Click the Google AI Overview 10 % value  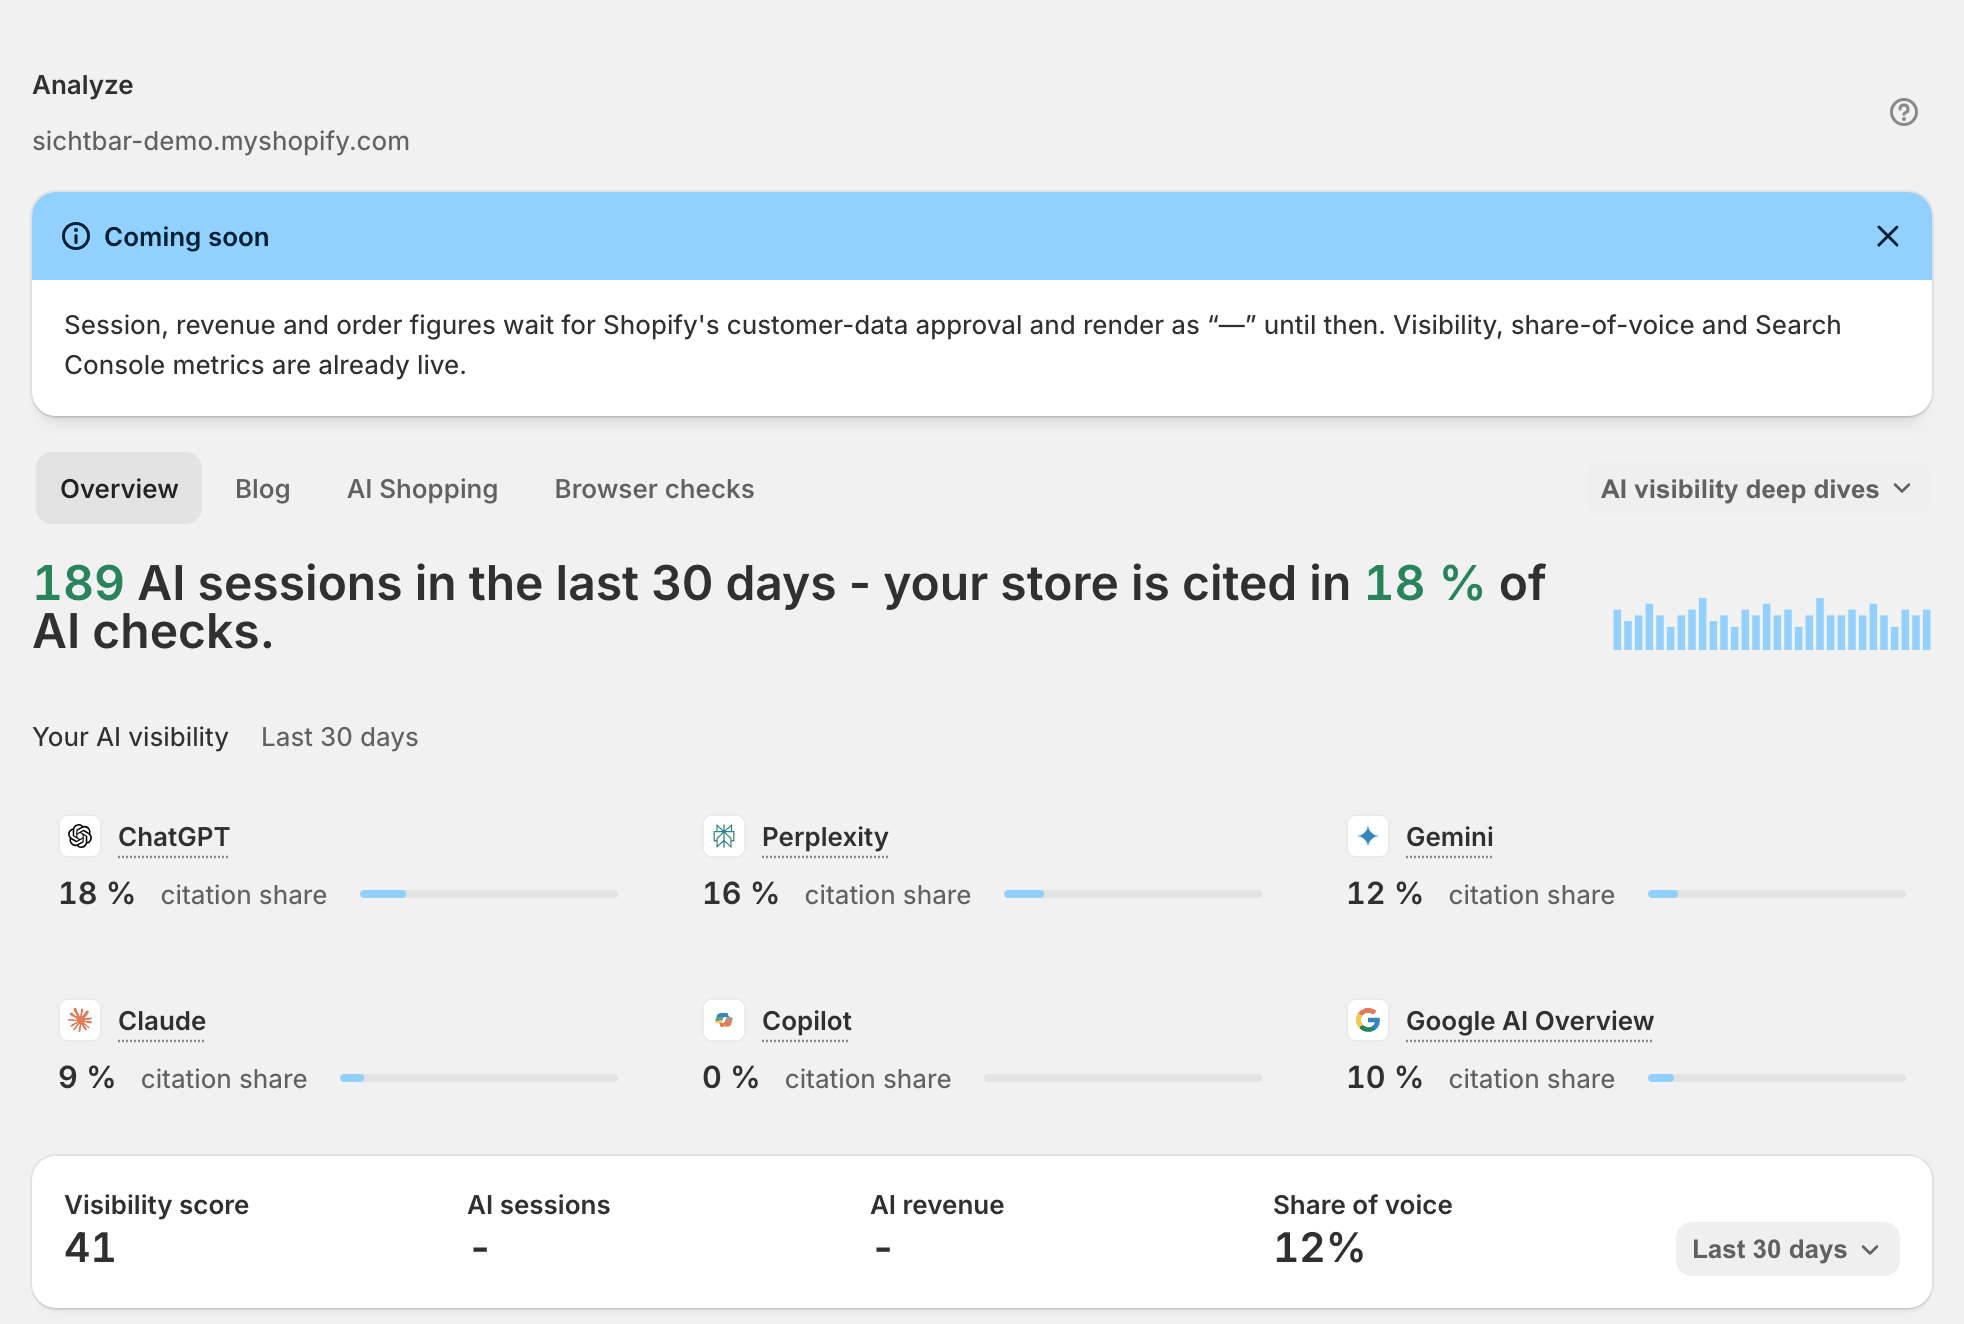(x=1385, y=1077)
